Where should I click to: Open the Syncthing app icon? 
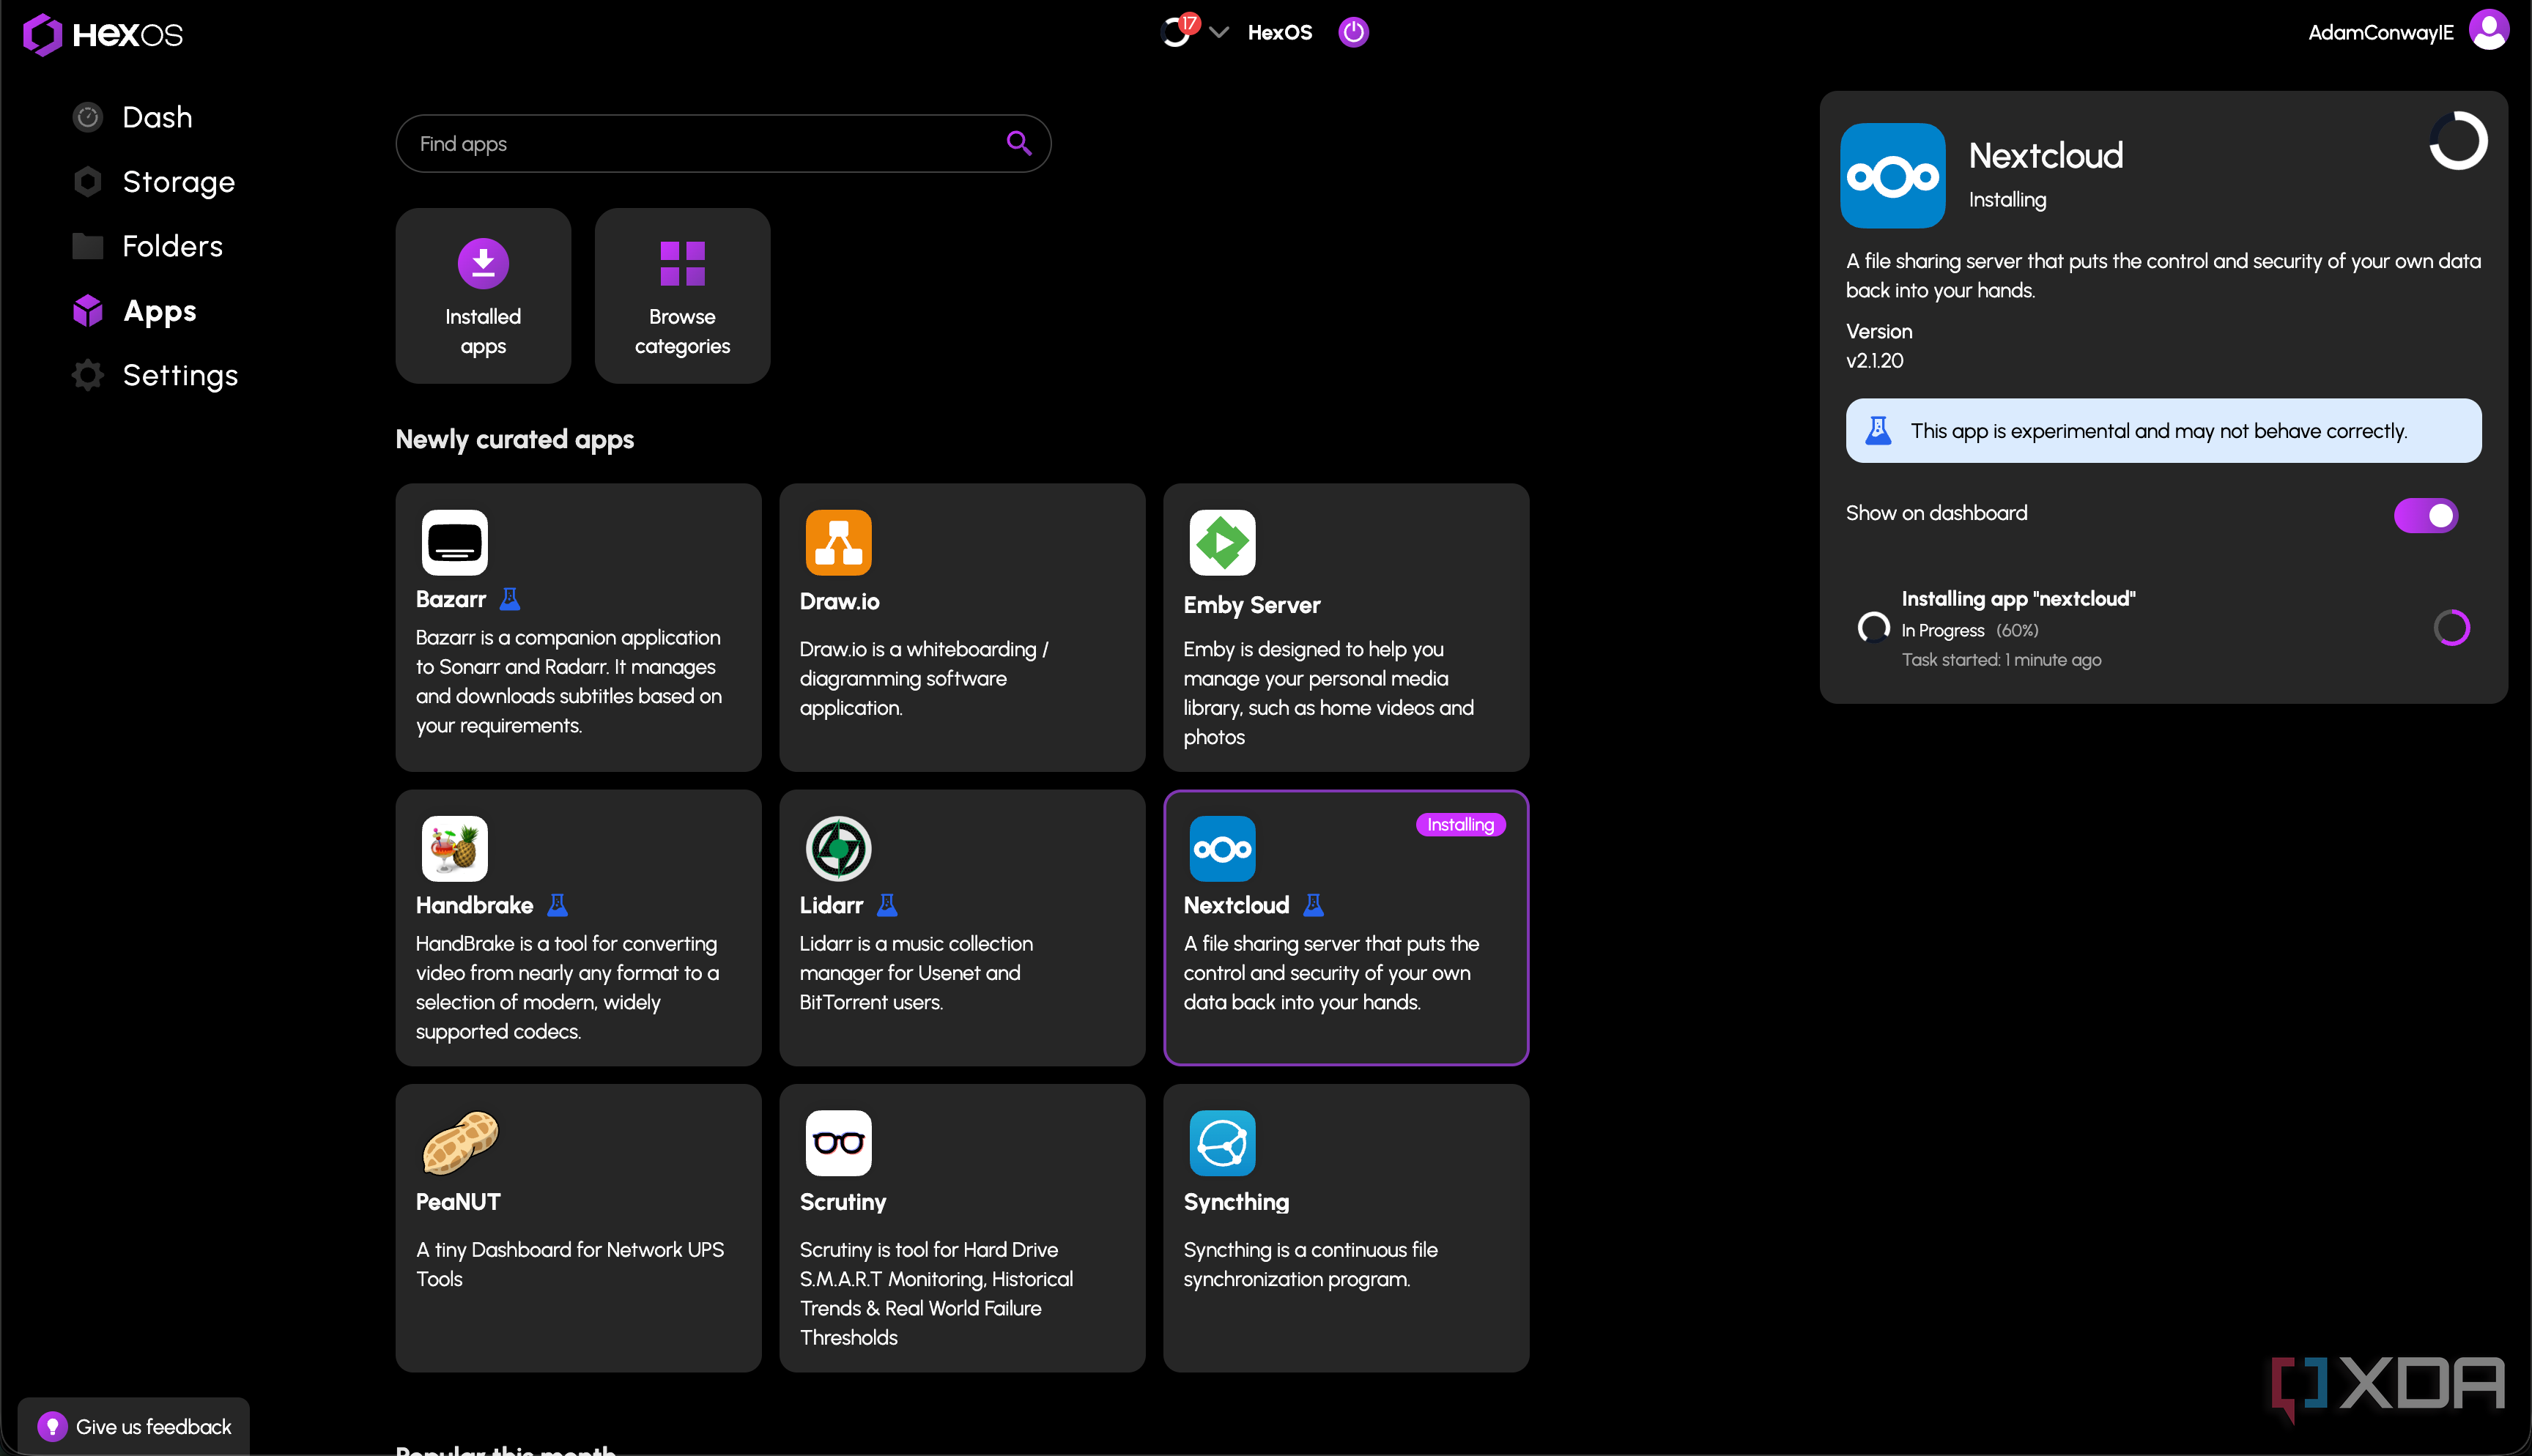[1222, 1142]
